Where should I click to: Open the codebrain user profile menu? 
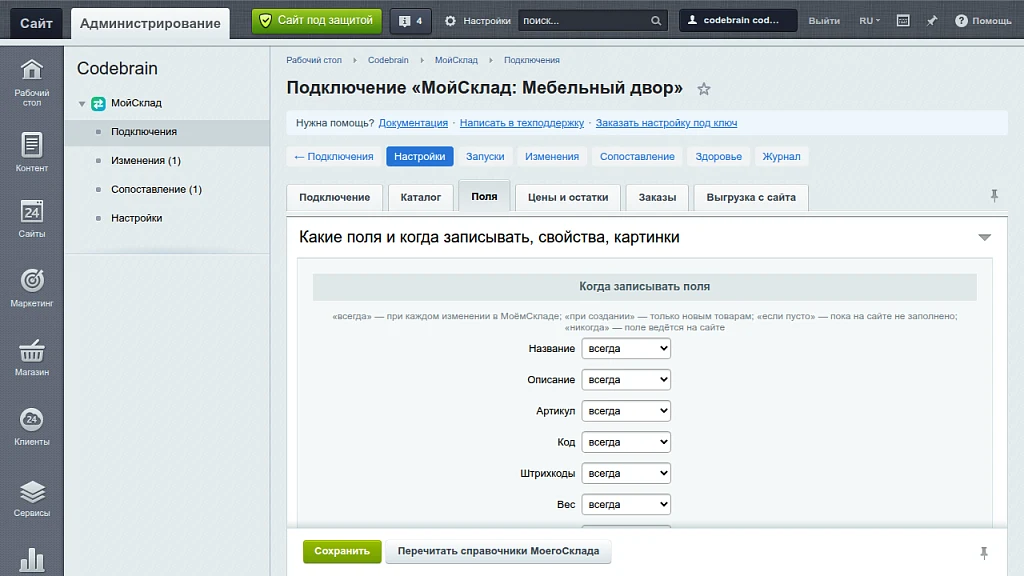(738, 20)
